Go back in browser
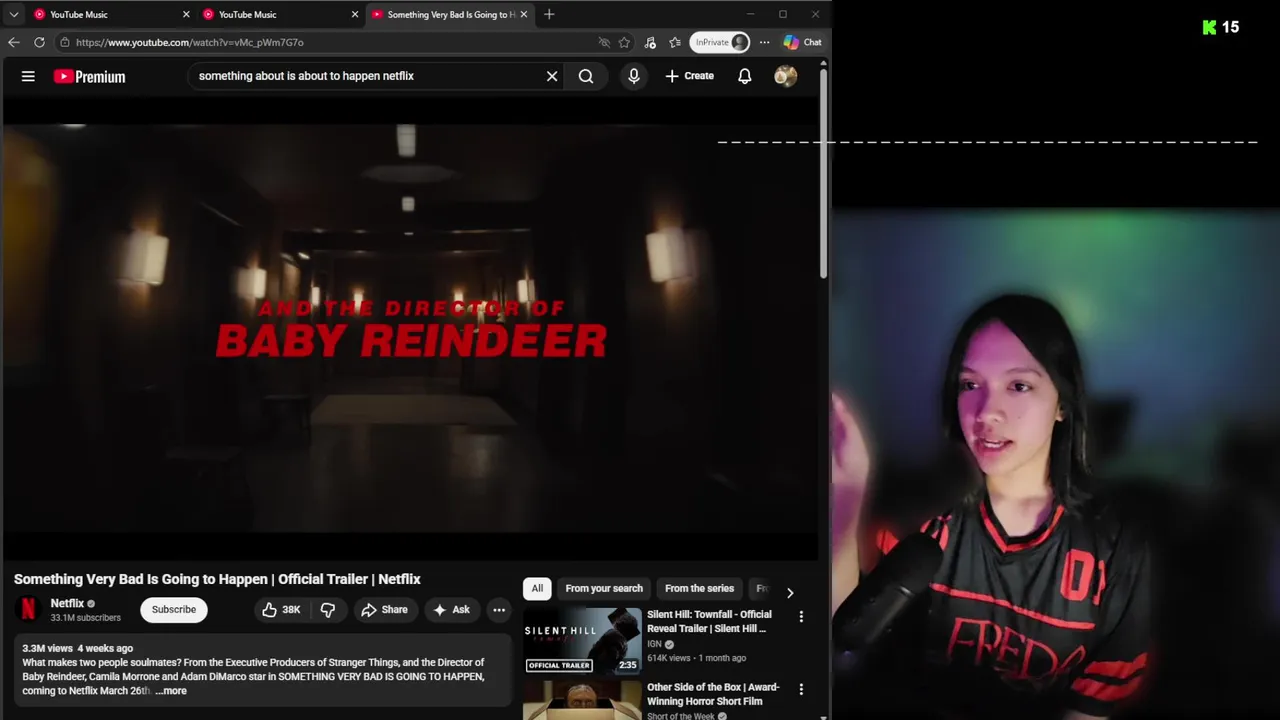The height and width of the screenshot is (720, 1280). 13,42
